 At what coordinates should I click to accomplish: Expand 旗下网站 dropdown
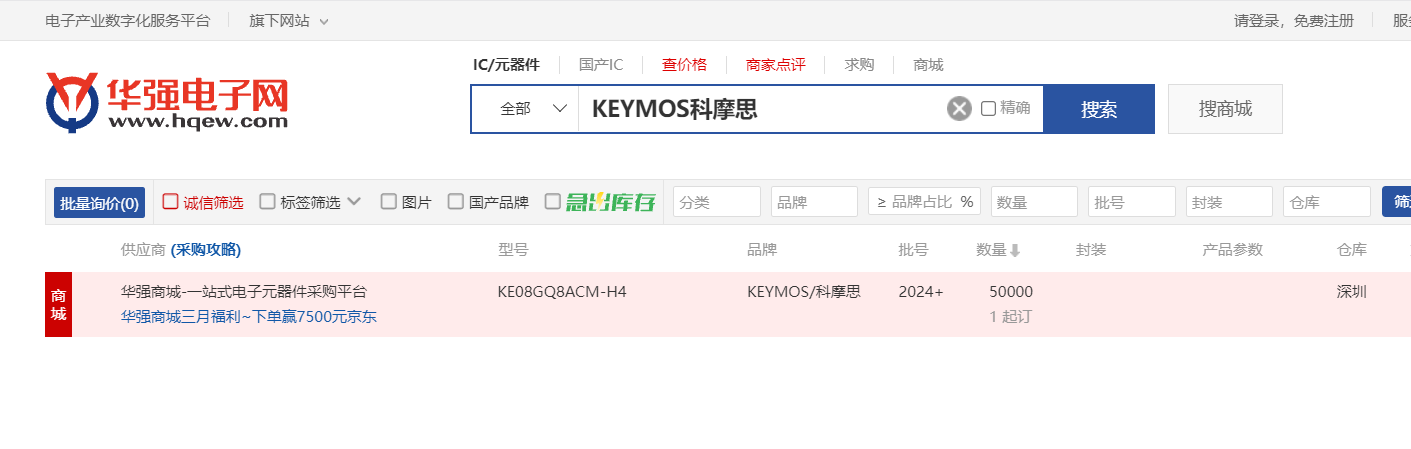point(289,21)
